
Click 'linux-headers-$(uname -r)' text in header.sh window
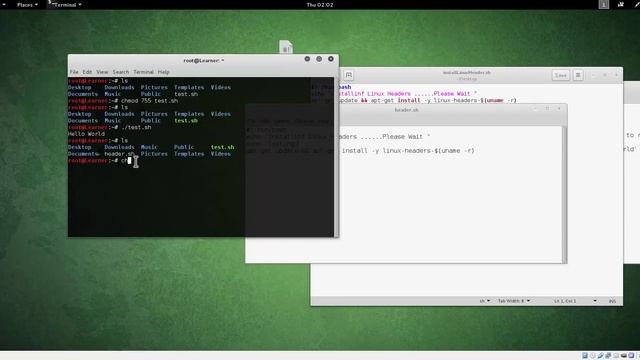coord(429,151)
